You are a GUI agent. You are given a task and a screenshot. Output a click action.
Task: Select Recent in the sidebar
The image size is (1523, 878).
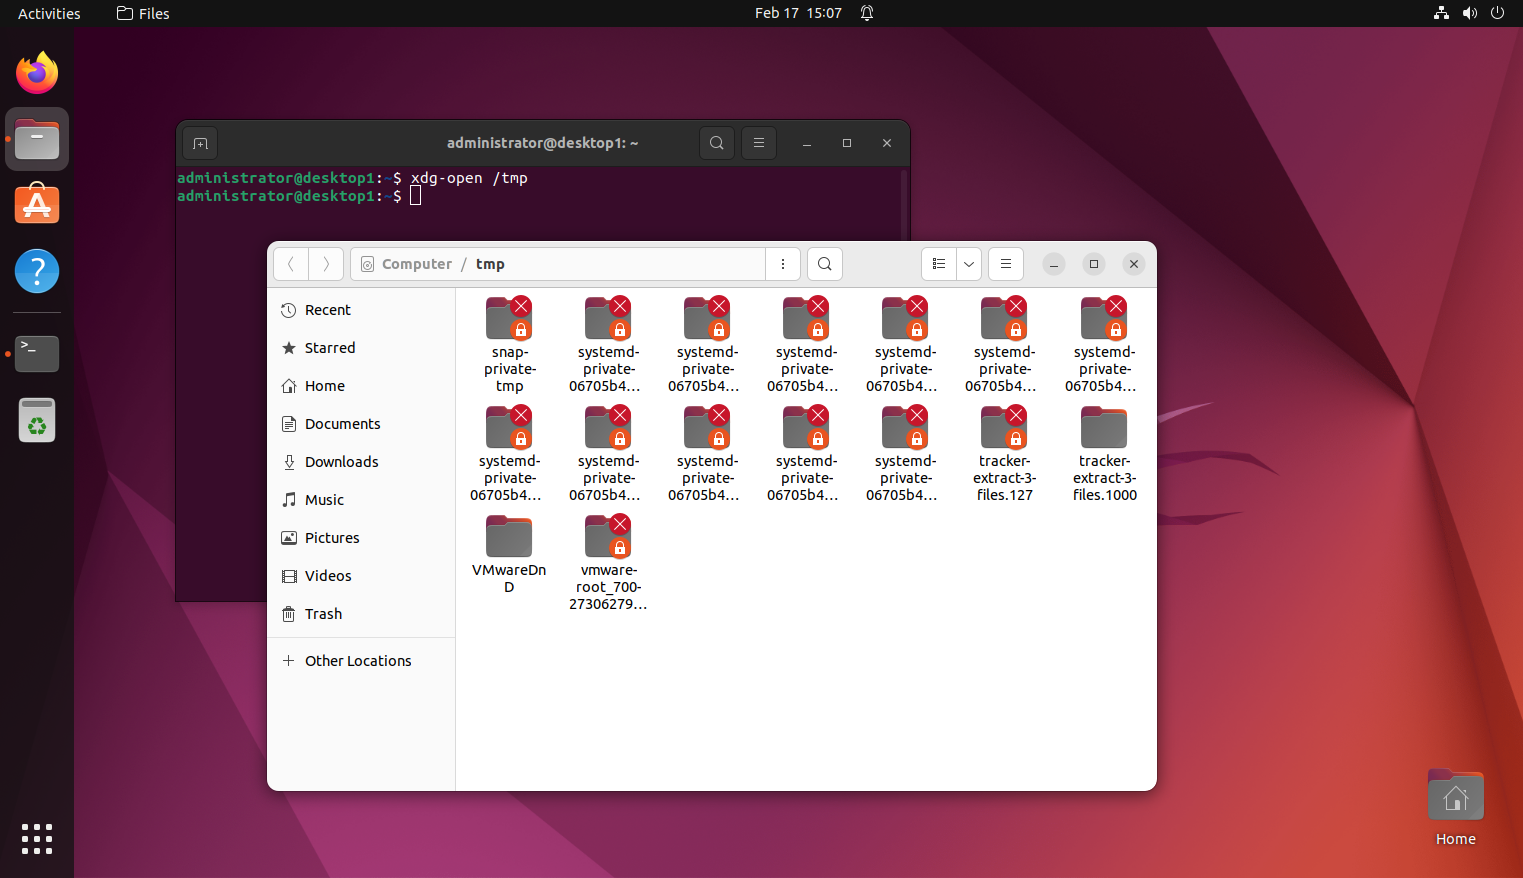[327, 310]
